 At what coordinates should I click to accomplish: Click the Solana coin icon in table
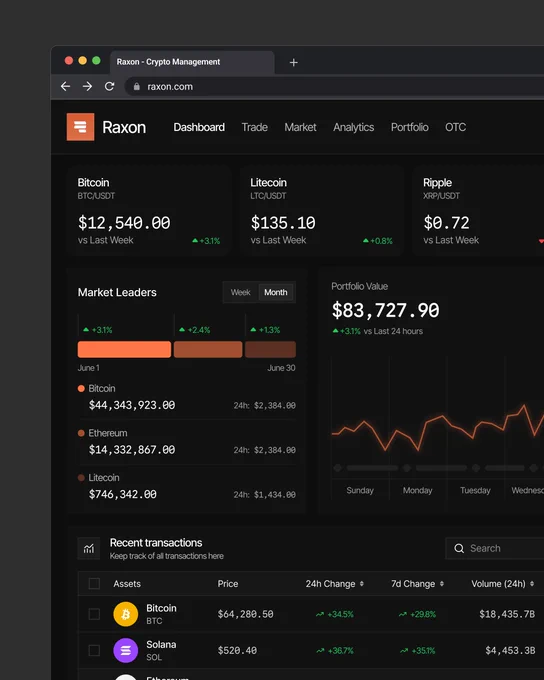coord(126,650)
